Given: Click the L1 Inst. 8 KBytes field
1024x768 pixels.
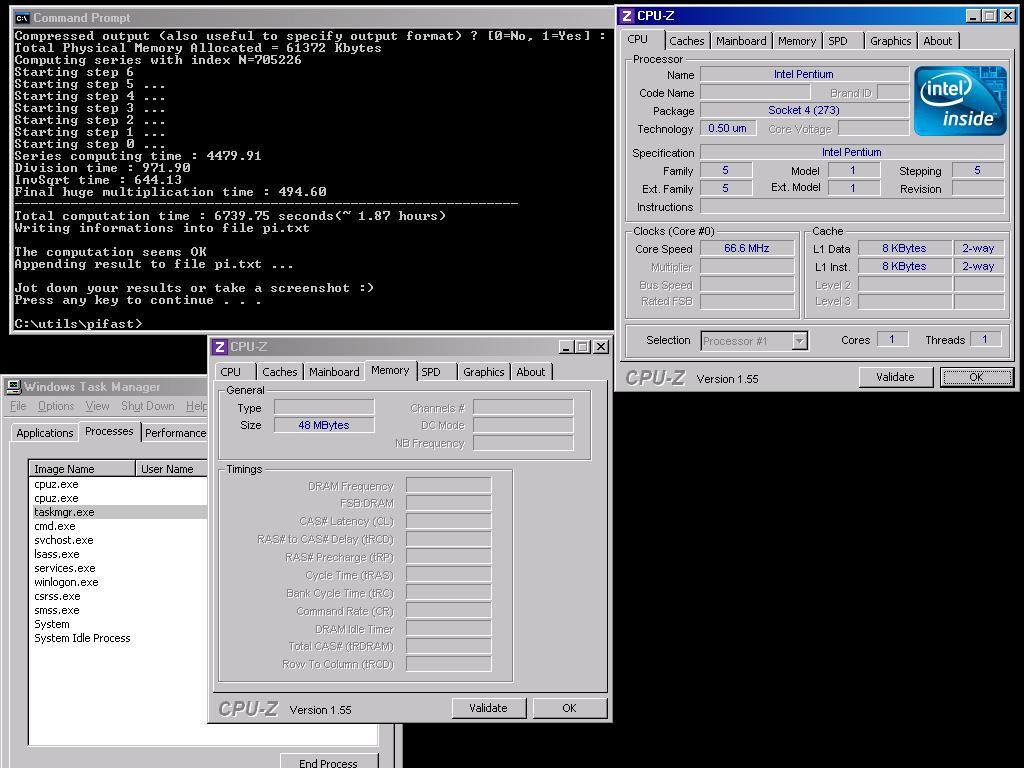Looking at the screenshot, I should tap(904, 266).
